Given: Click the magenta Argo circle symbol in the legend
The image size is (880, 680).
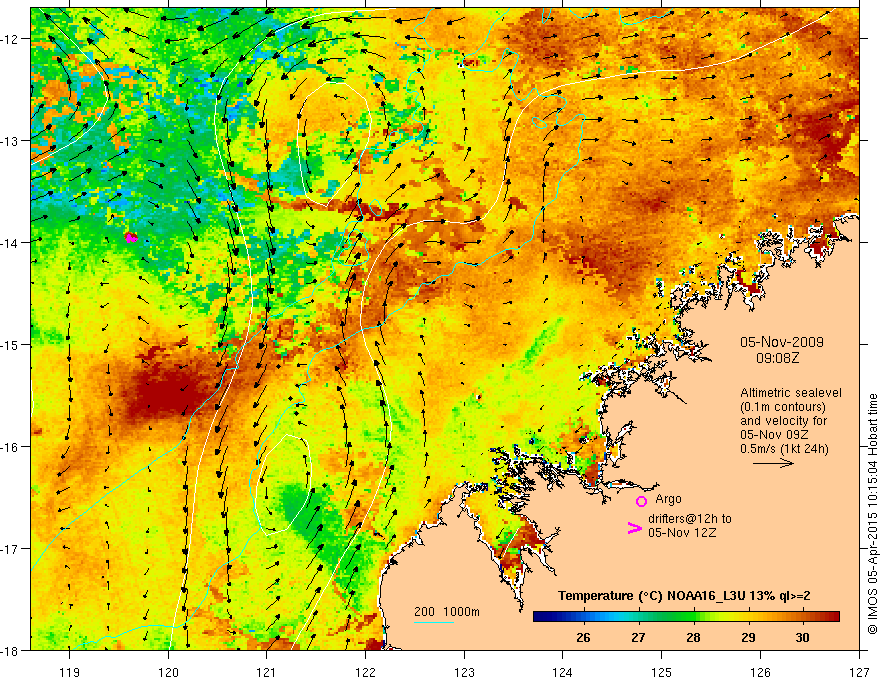Looking at the screenshot, I should 641,501.
